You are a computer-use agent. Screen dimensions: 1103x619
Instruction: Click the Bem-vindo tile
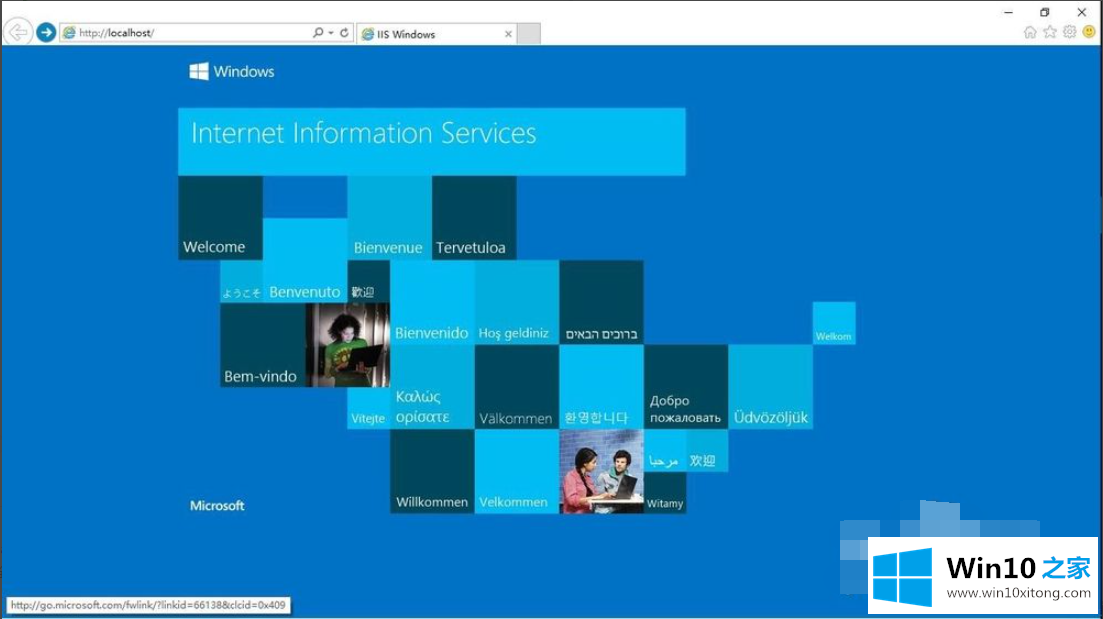pyautogui.click(x=262, y=345)
